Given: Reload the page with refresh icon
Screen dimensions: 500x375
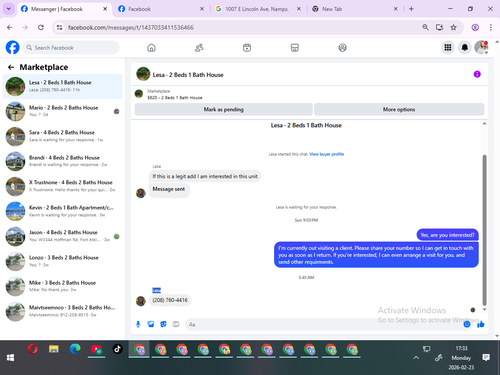Looking at the screenshot, I should [x=41, y=27].
